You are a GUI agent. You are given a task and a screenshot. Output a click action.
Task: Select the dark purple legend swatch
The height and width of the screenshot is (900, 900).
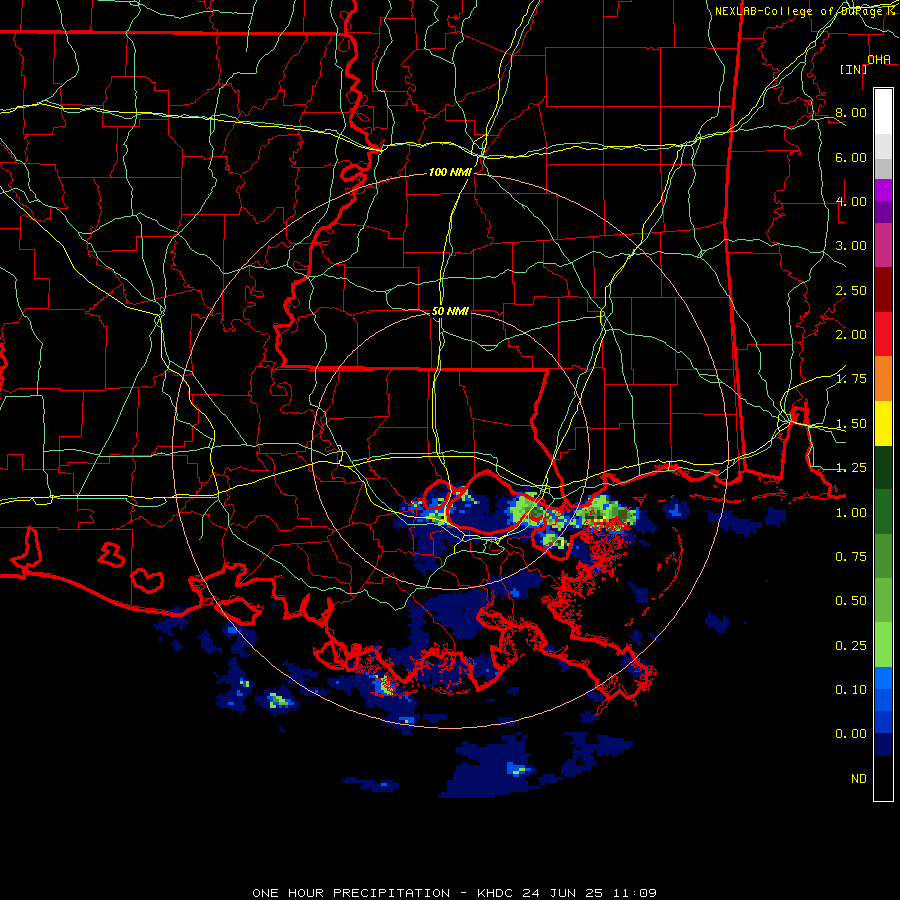click(883, 212)
